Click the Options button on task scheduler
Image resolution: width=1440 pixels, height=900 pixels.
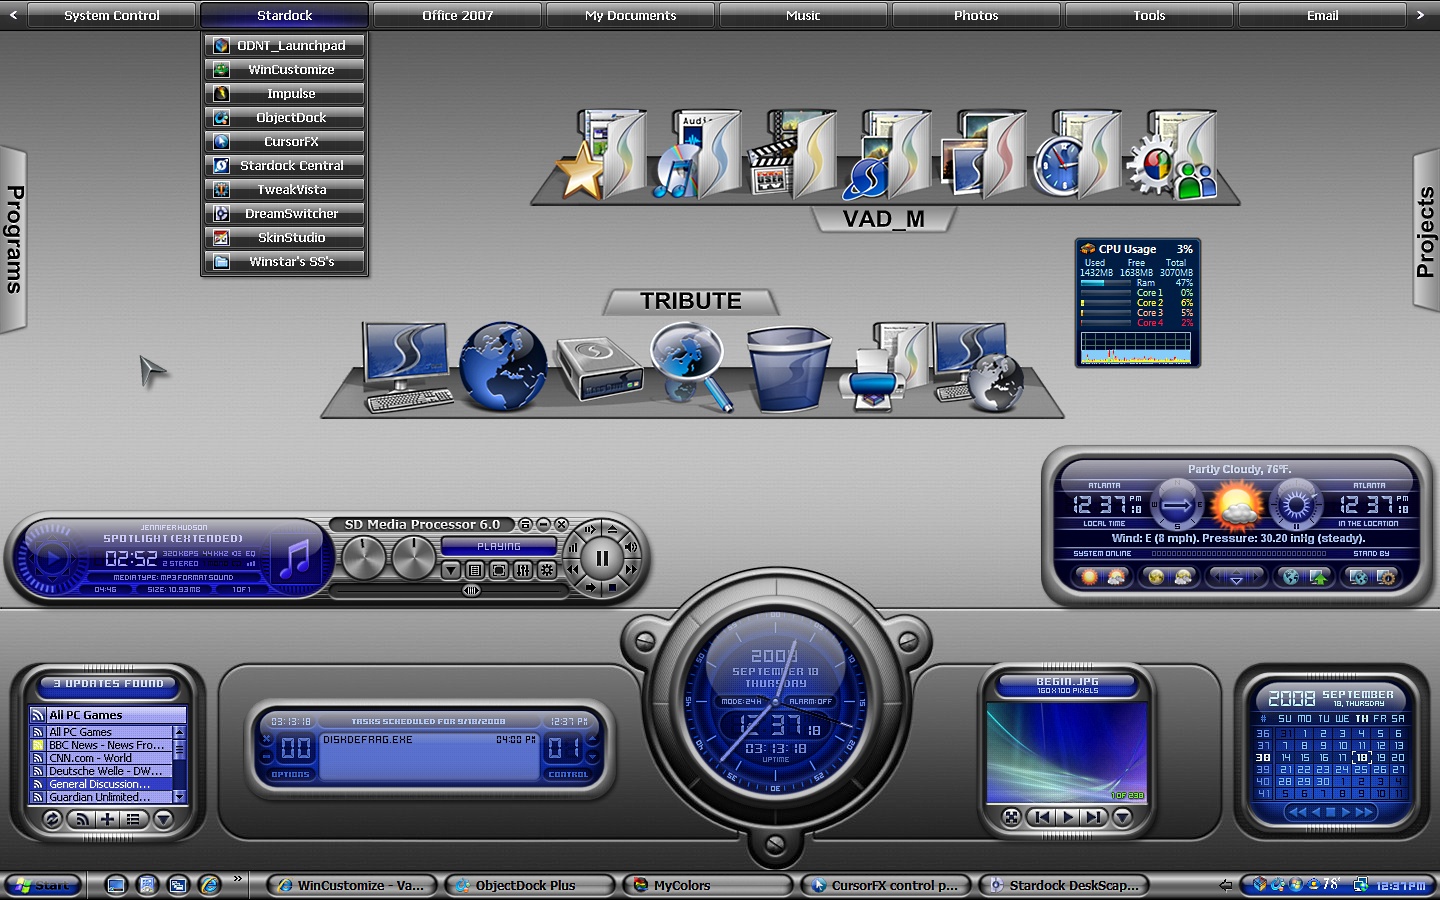[x=291, y=774]
